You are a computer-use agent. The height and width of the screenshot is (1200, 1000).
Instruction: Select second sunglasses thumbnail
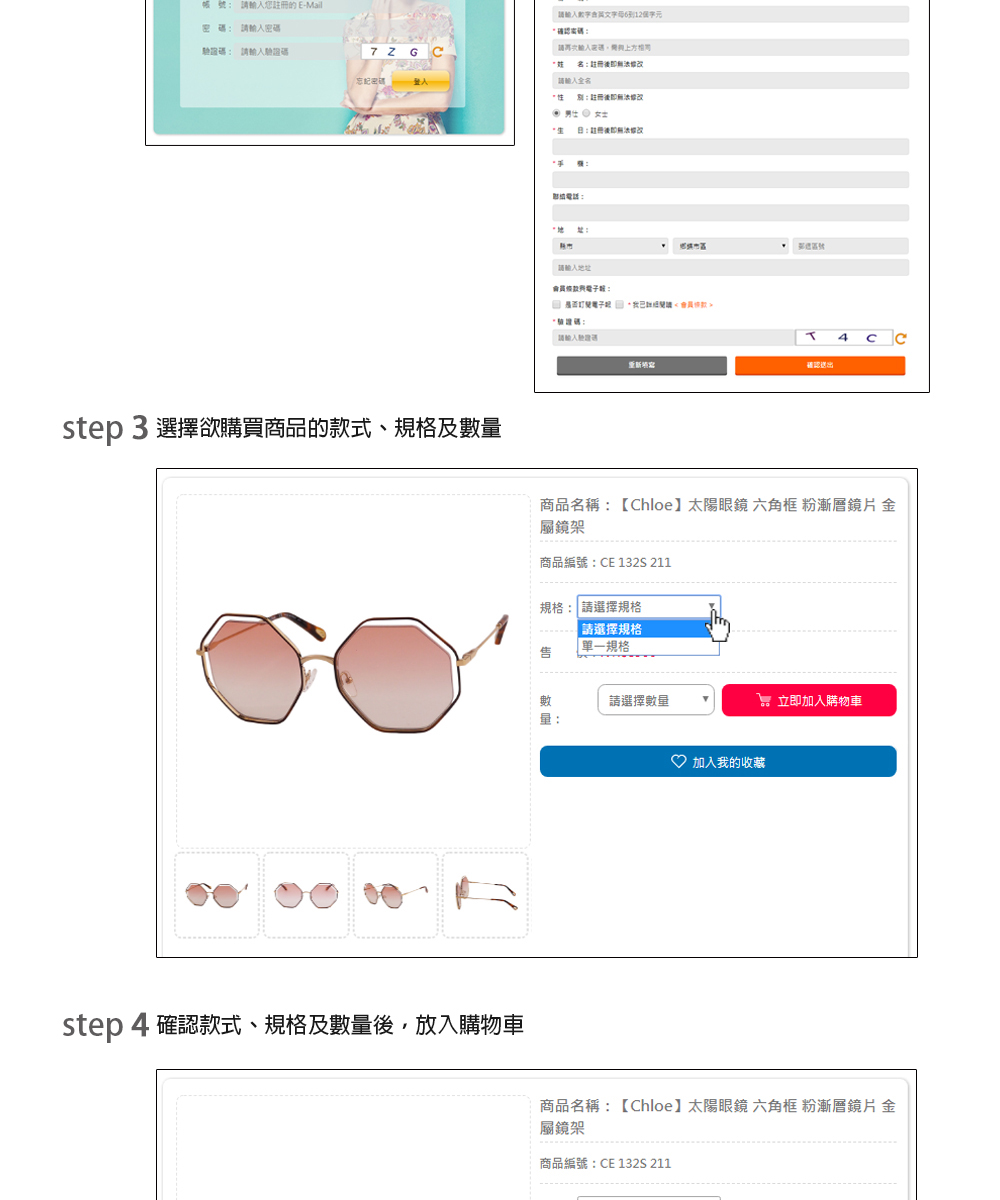coord(306,895)
